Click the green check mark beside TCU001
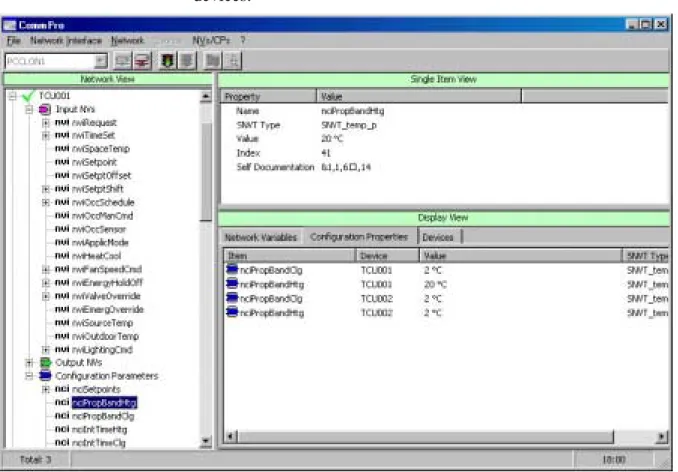The image size is (678, 472). pyautogui.click(x=28, y=96)
